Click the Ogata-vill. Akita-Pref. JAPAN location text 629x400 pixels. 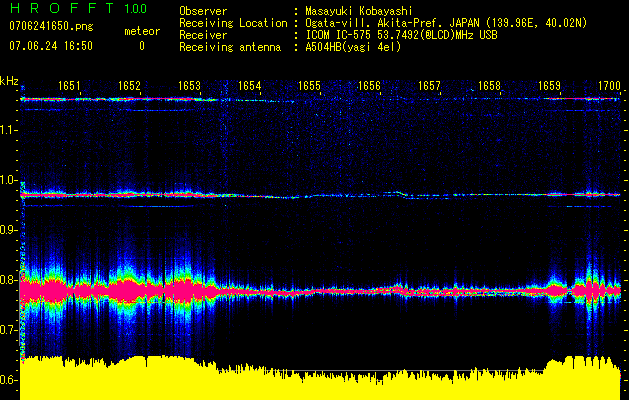click(x=446, y=24)
